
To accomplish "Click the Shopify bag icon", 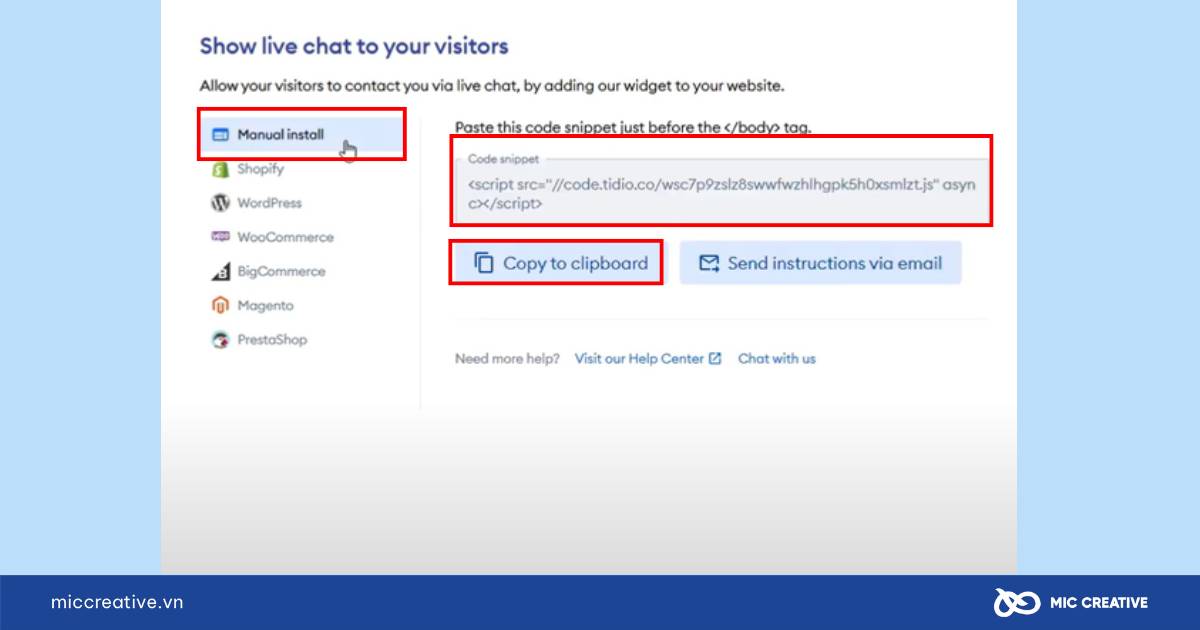I will (x=221, y=169).
